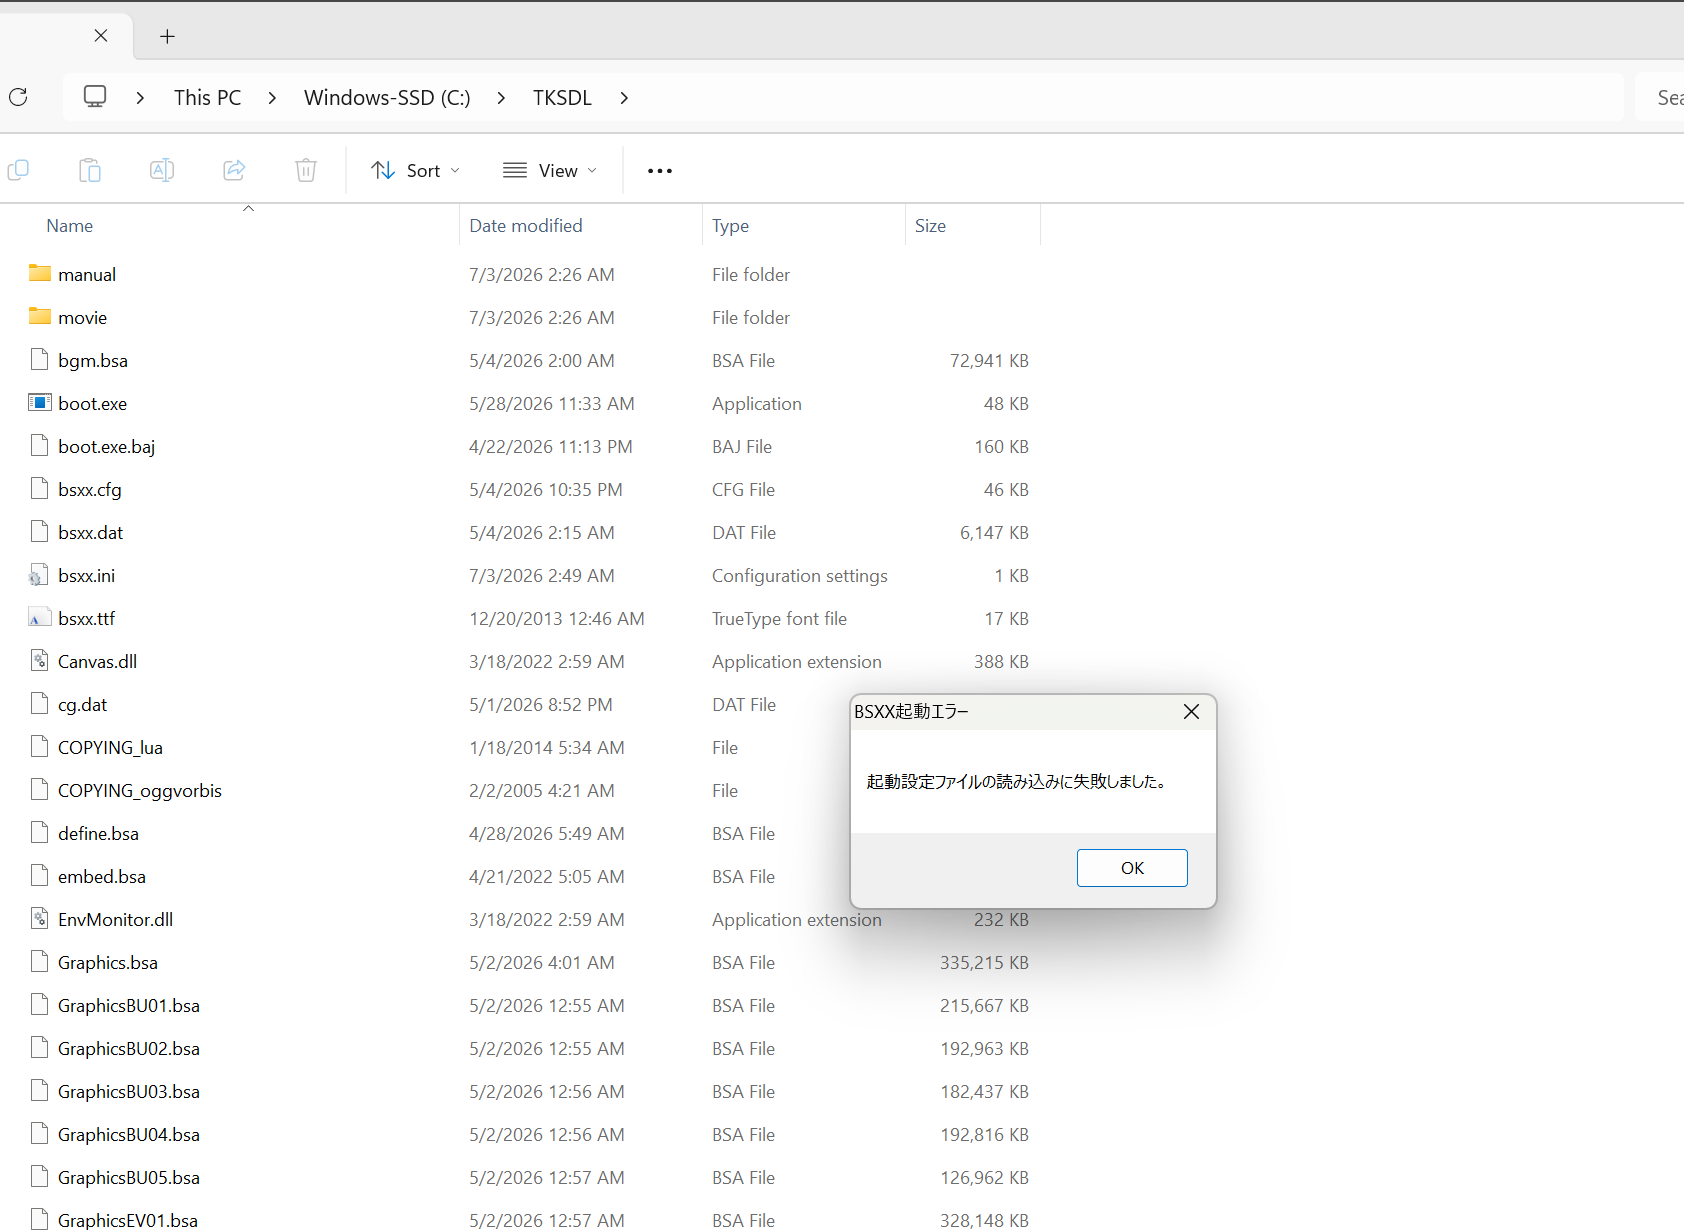Viewport: 1684px width, 1230px height.
Task: Click the Refresh icon beside address bar
Action: pyautogui.click(x=18, y=97)
